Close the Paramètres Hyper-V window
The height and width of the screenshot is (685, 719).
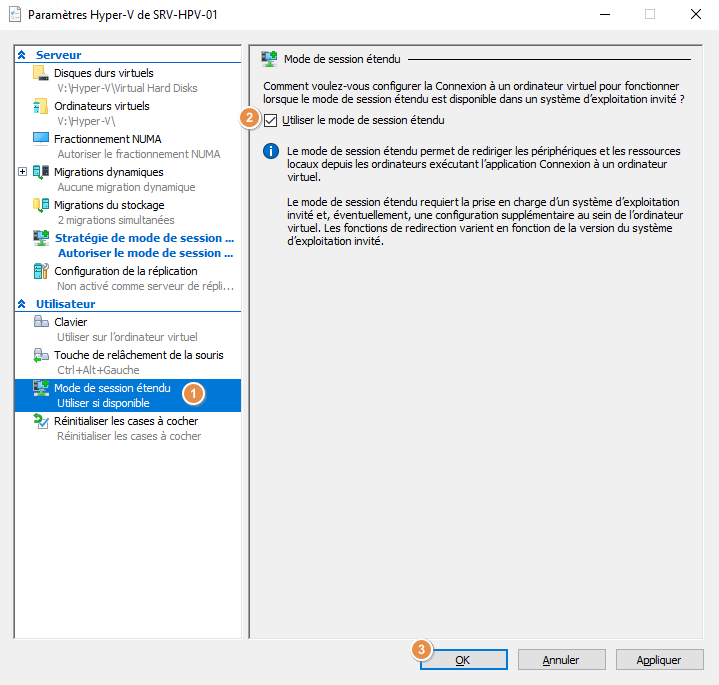[696, 15]
